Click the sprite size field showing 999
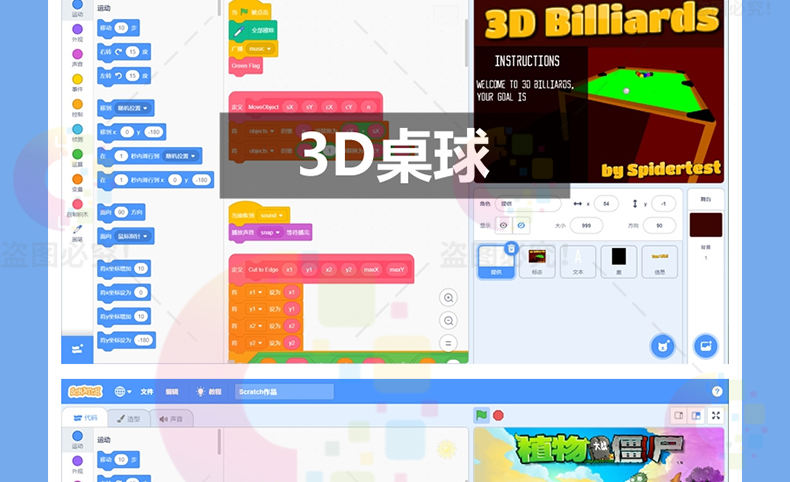The height and width of the screenshot is (482, 790). pos(586,226)
